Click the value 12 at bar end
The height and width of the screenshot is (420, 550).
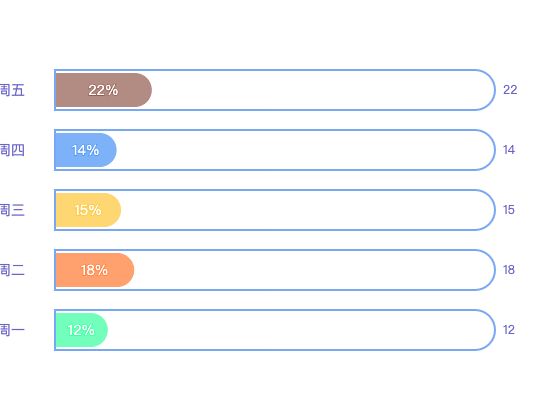point(509,330)
